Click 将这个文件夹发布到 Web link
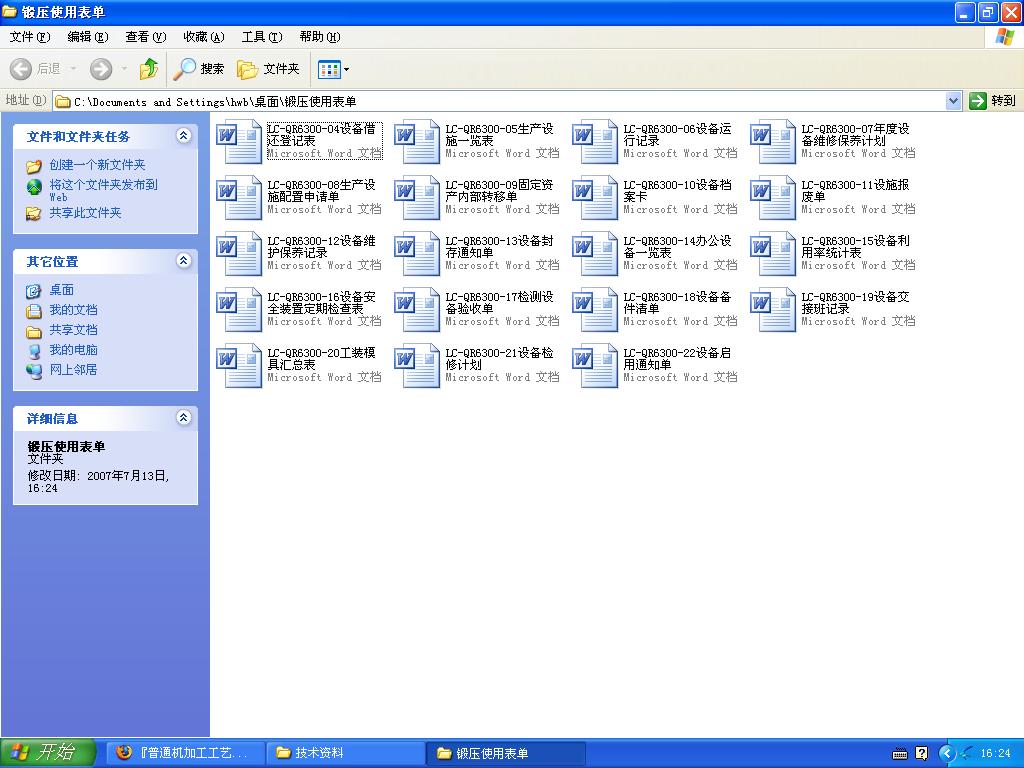 pos(103,190)
